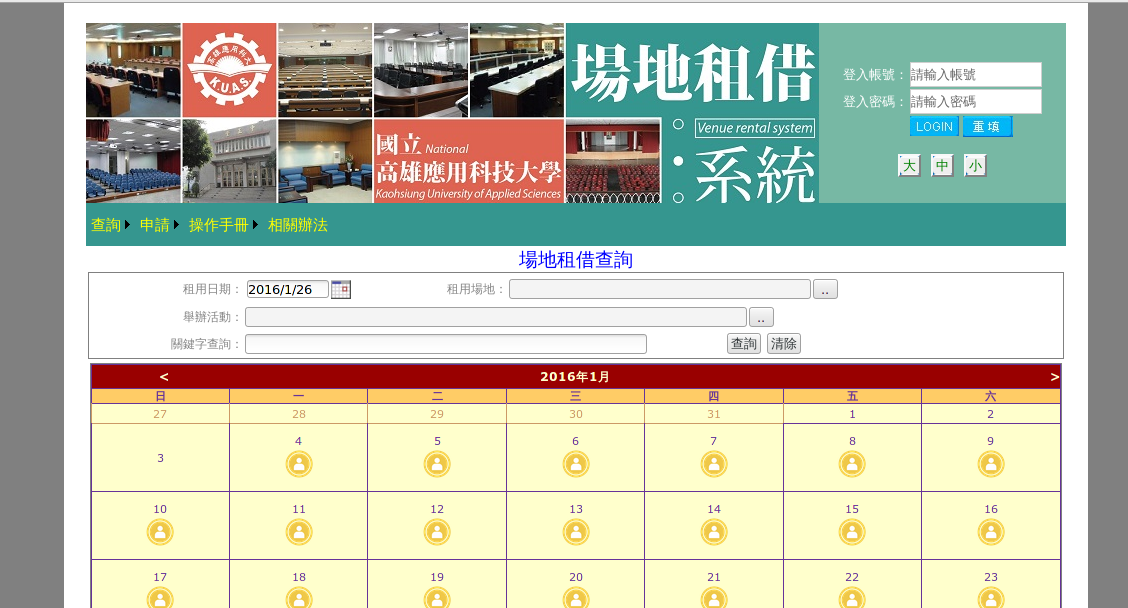Image resolution: width=1128 pixels, height=608 pixels.
Task: Click the blue sofa lounge photo
Action: (325, 161)
